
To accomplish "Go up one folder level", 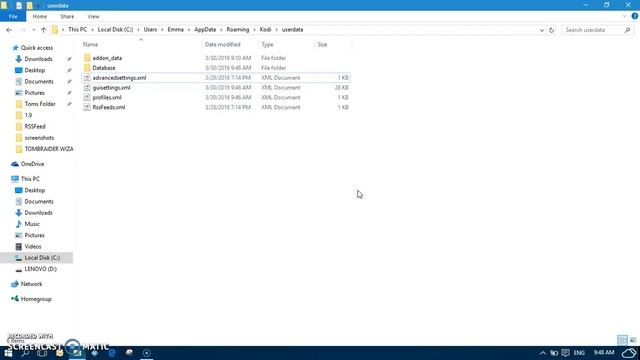I will [x=43, y=30].
